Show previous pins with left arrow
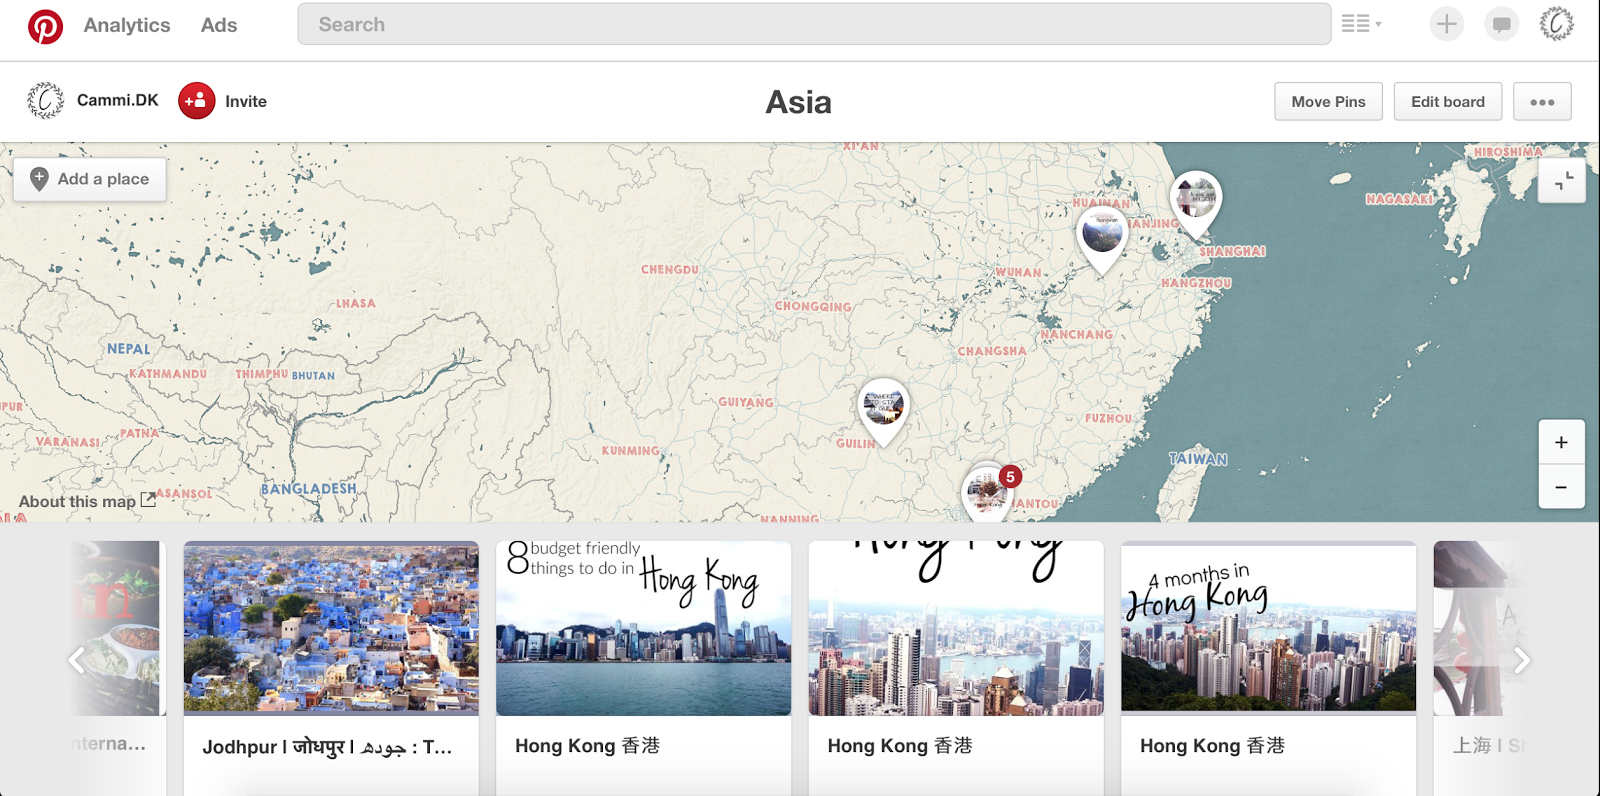 (77, 660)
